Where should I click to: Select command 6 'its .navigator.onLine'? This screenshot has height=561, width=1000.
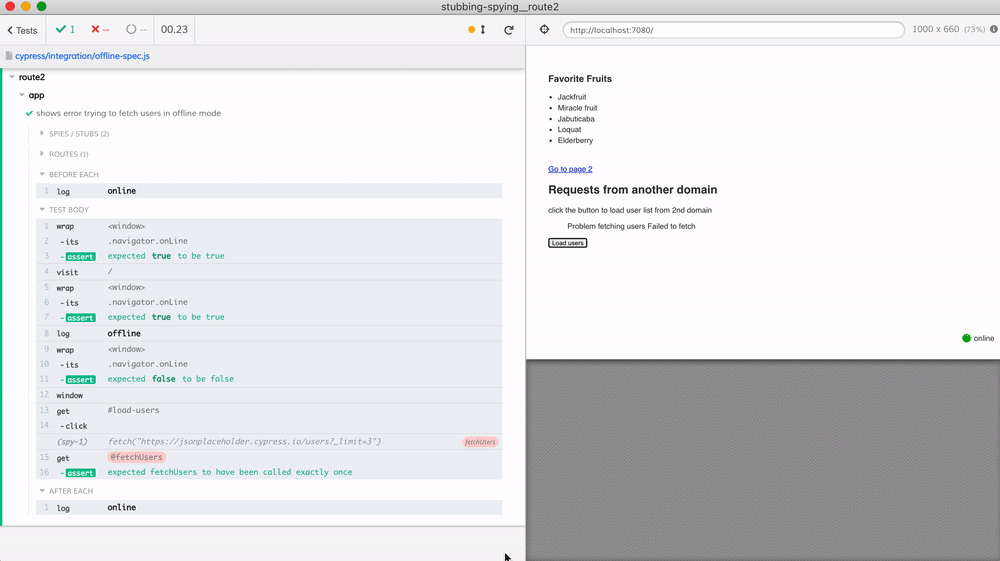coord(269,302)
